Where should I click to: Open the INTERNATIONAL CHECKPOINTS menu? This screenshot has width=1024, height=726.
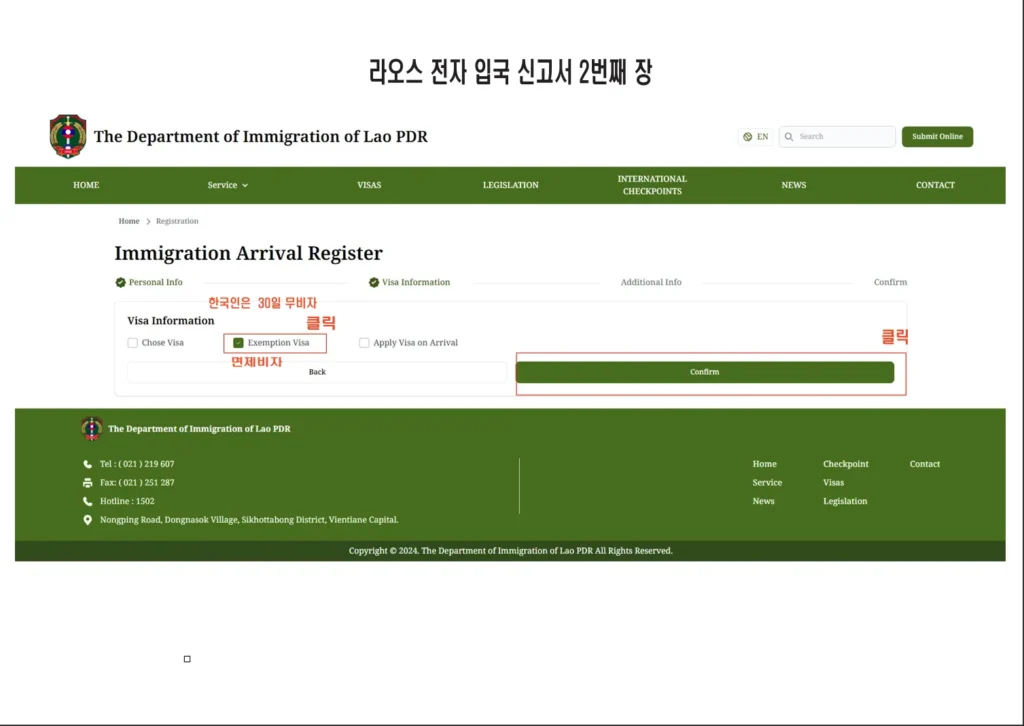pos(651,185)
